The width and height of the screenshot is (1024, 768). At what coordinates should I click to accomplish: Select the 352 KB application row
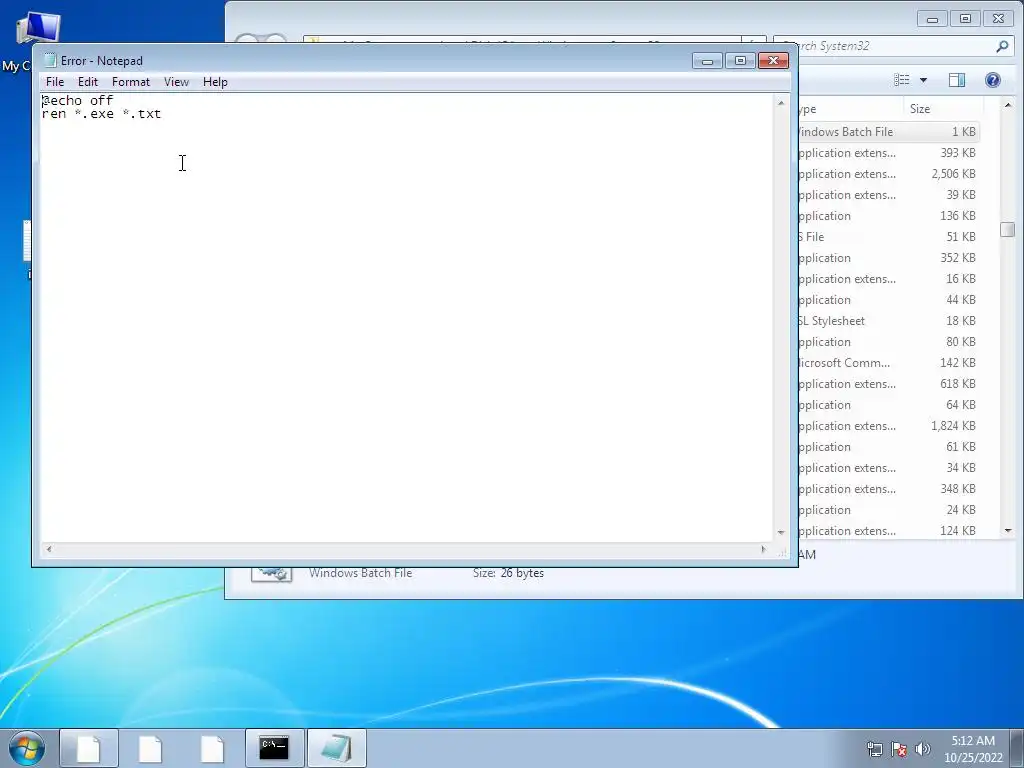[888, 258]
